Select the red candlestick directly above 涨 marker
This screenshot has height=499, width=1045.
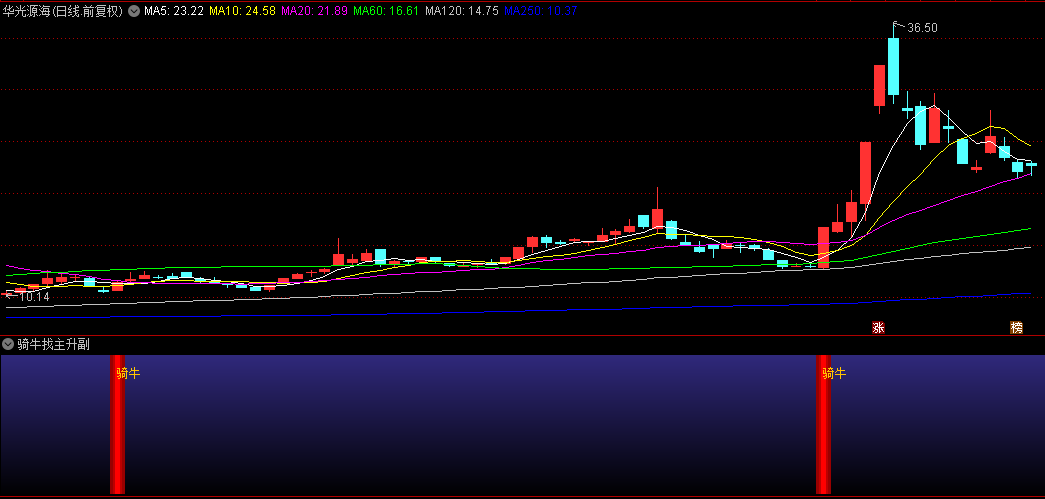click(x=879, y=86)
